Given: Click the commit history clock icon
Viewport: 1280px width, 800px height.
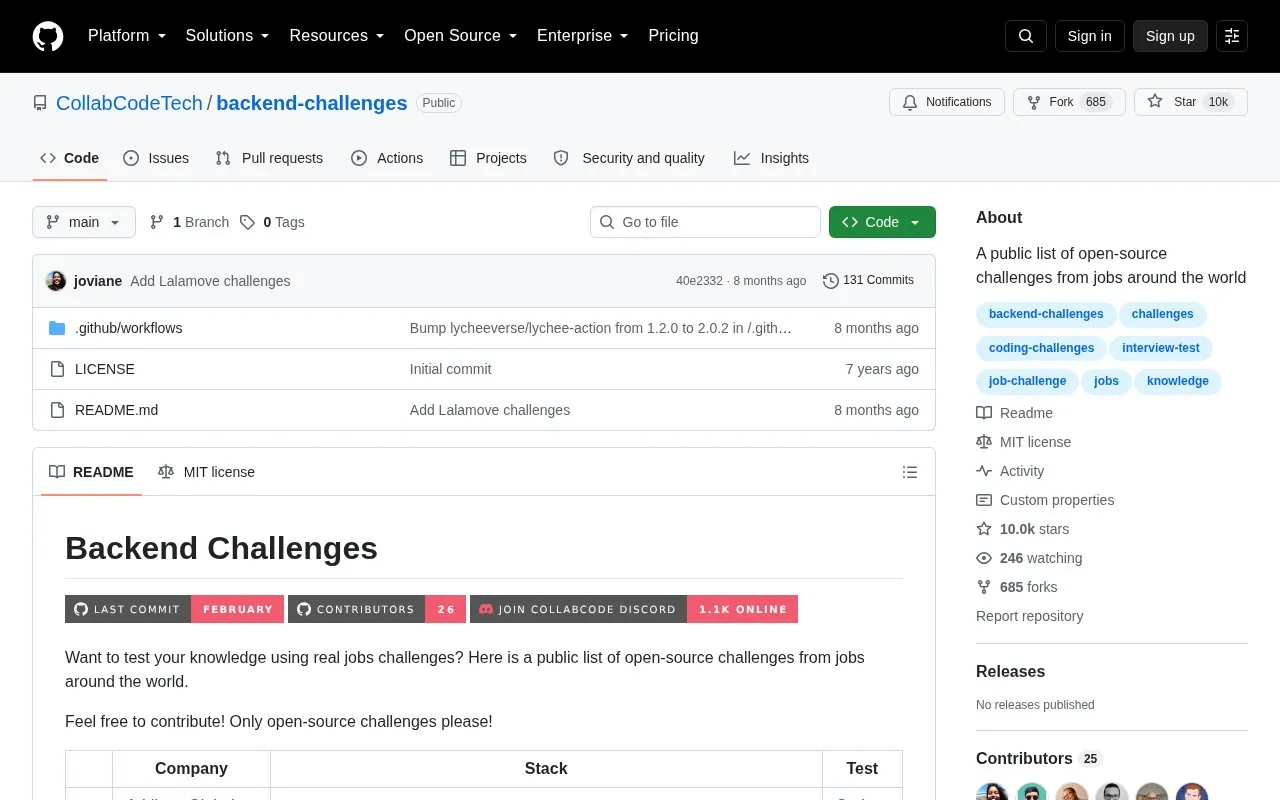Looking at the screenshot, I should pos(830,281).
